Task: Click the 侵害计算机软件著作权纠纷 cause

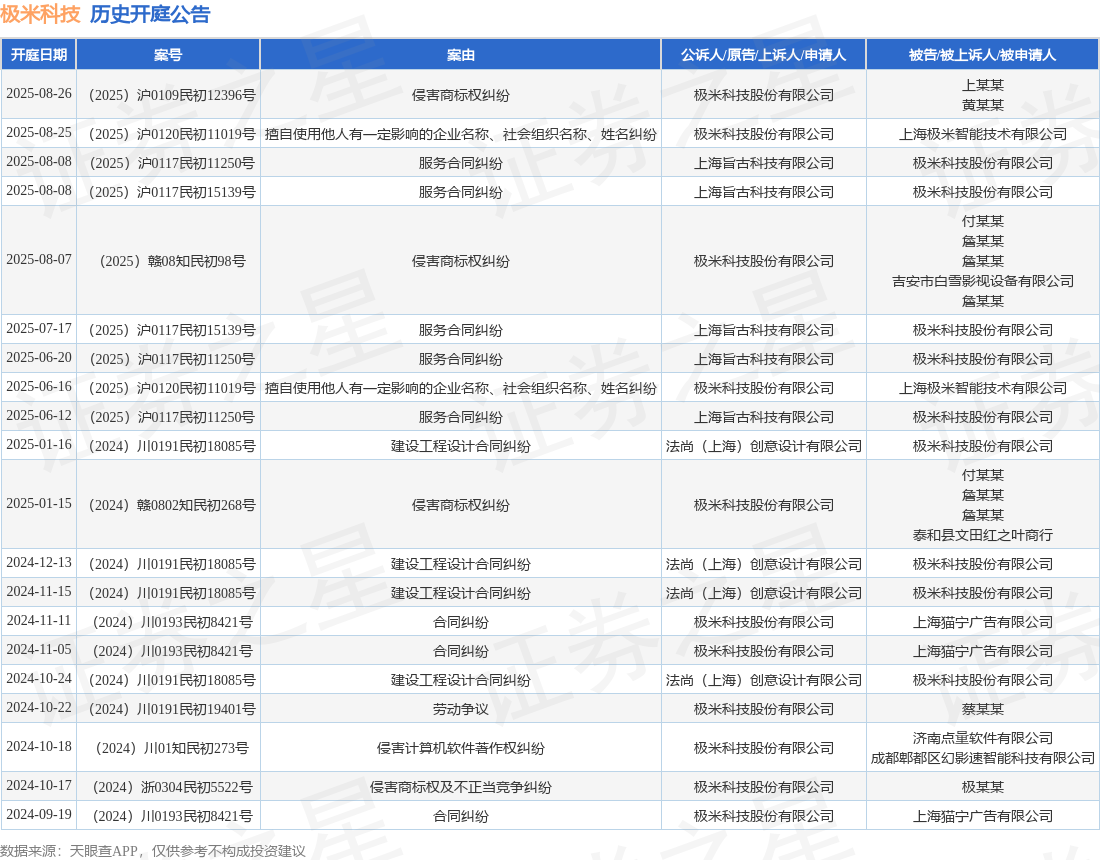Action: click(x=461, y=748)
